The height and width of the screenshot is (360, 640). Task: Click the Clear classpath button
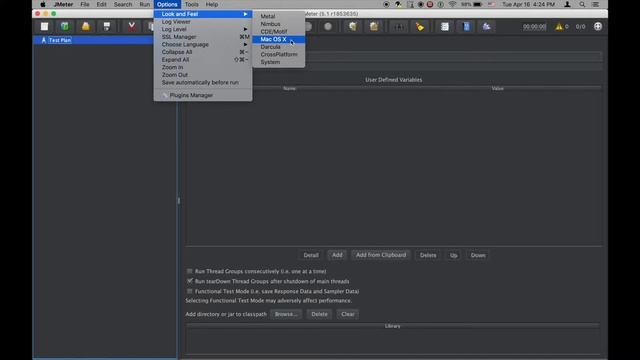pyautogui.click(x=348, y=314)
